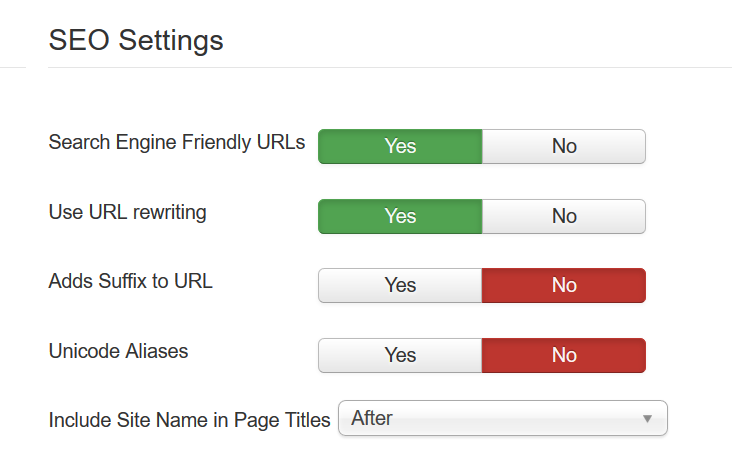The width and height of the screenshot is (732, 460).
Task: Click the After value text in the select box
Action: point(372,418)
